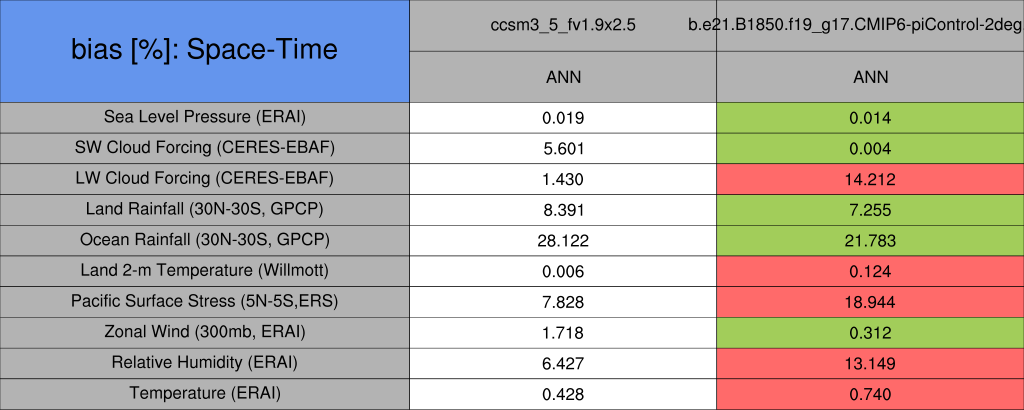1024x410 pixels.
Task: Click the green 0.014 sea level pressure cell
Action: tap(869, 117)
